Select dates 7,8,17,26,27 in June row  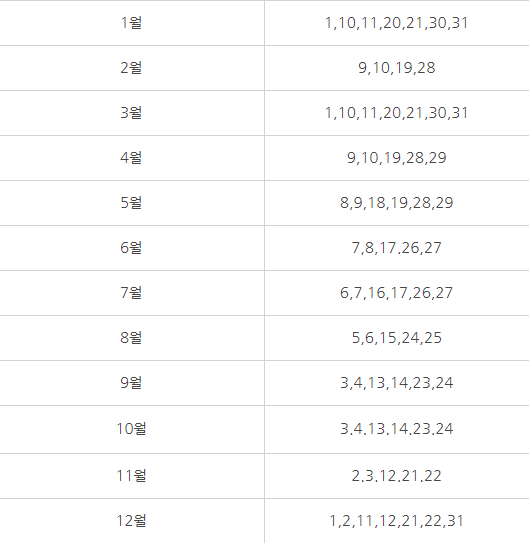coord(396,248)
